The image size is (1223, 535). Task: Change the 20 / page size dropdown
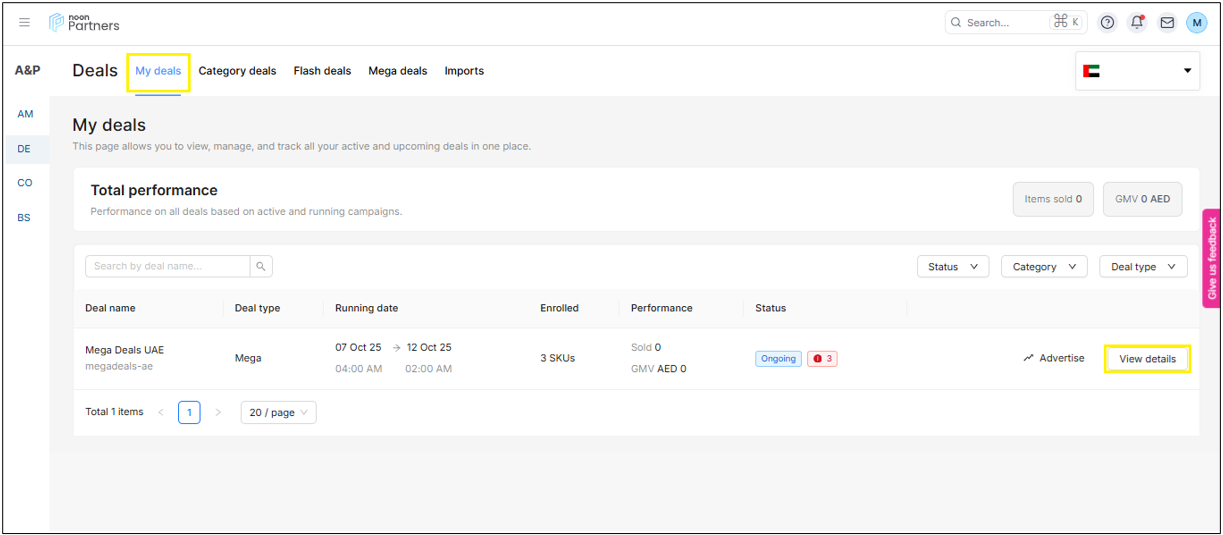[x=278, y=412]
